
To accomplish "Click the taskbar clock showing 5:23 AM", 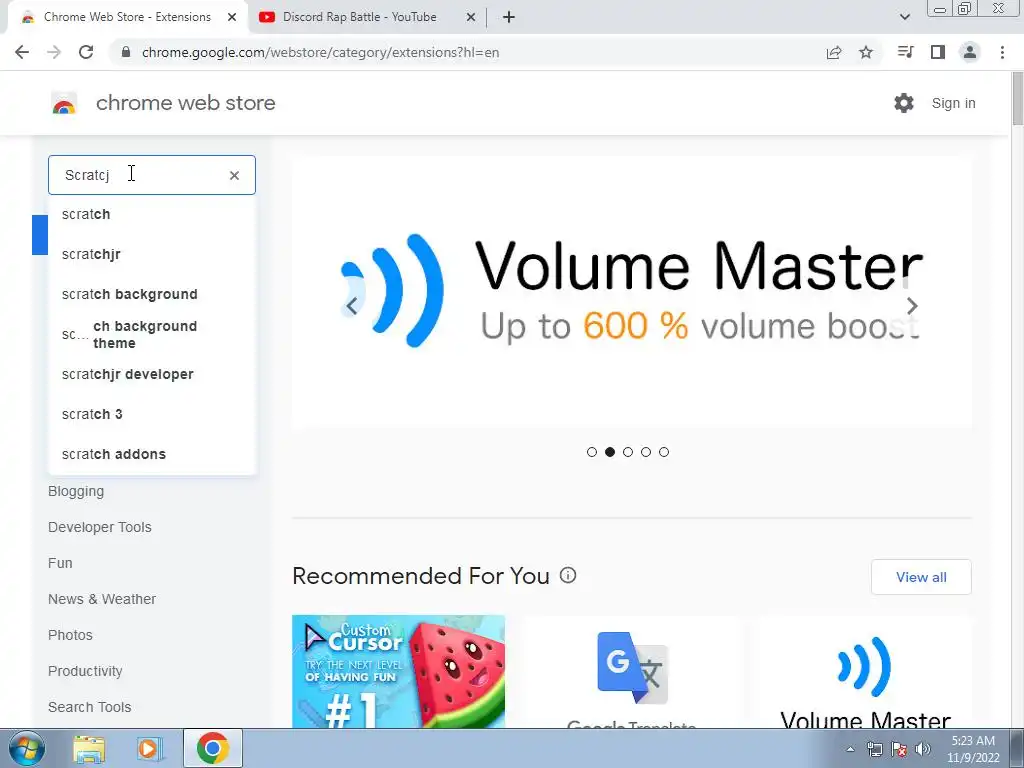I will coord(973,749).
